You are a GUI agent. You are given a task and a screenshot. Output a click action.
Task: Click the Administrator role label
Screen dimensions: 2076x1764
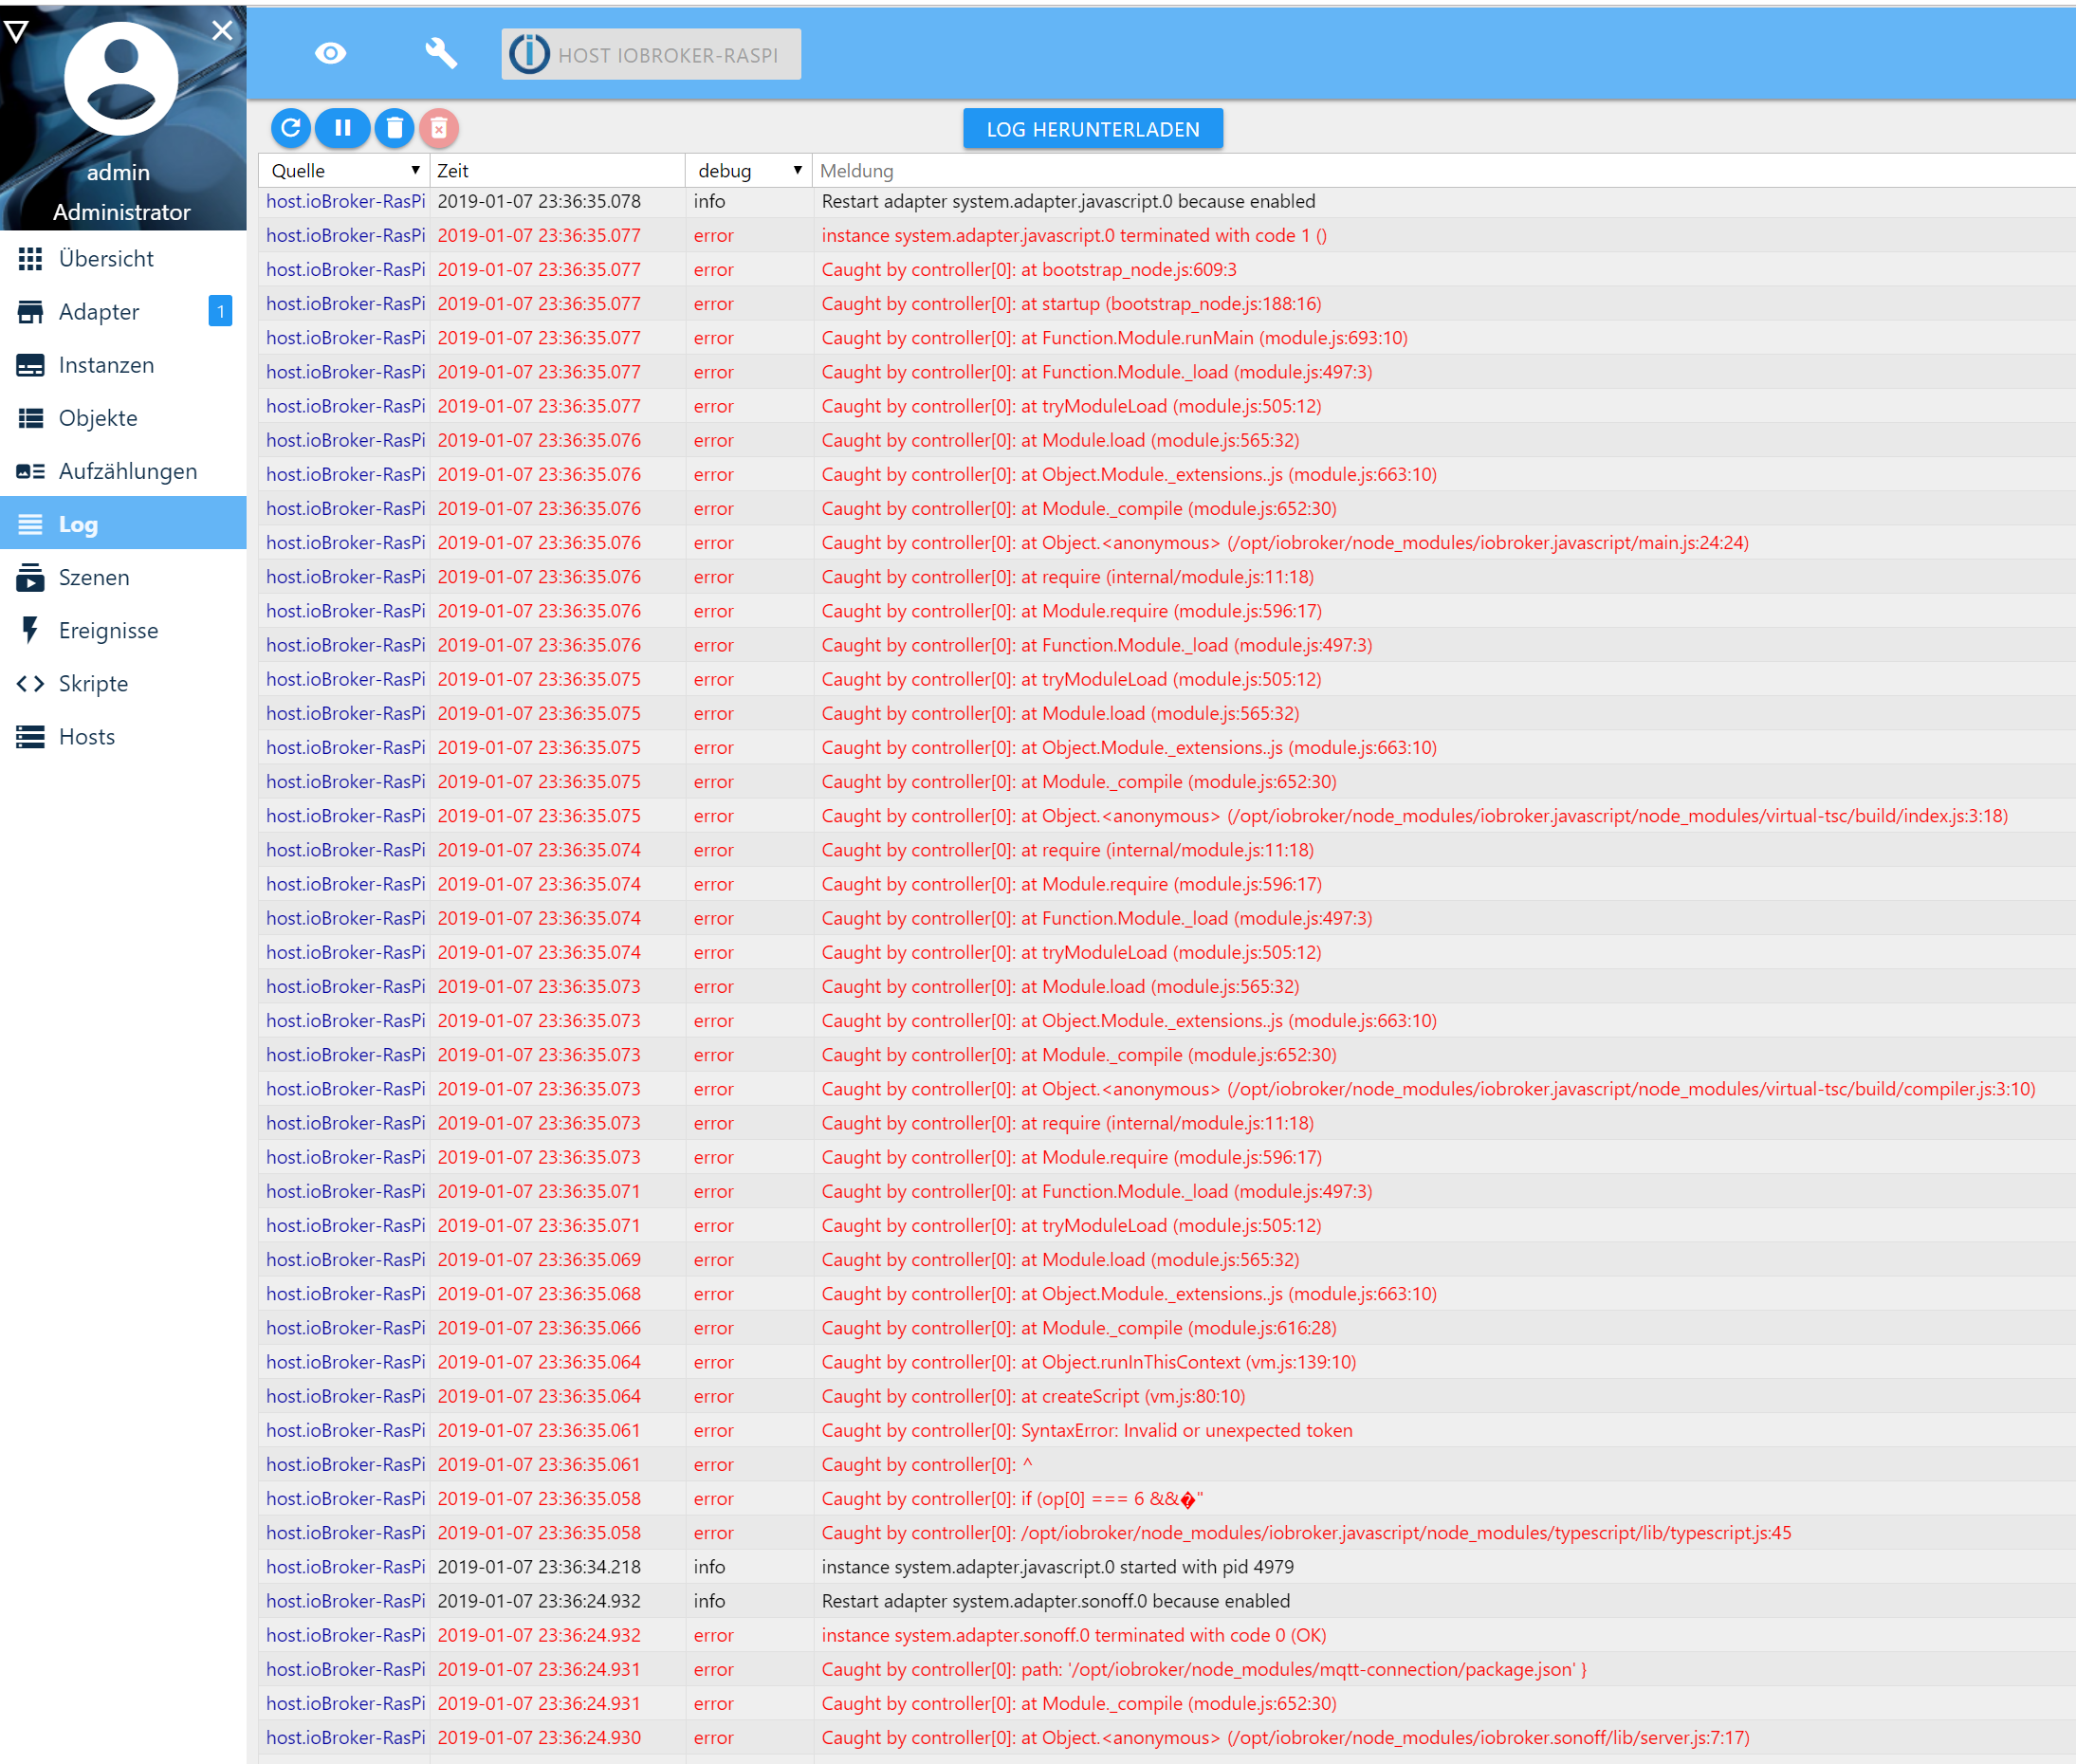click(121, 212)
